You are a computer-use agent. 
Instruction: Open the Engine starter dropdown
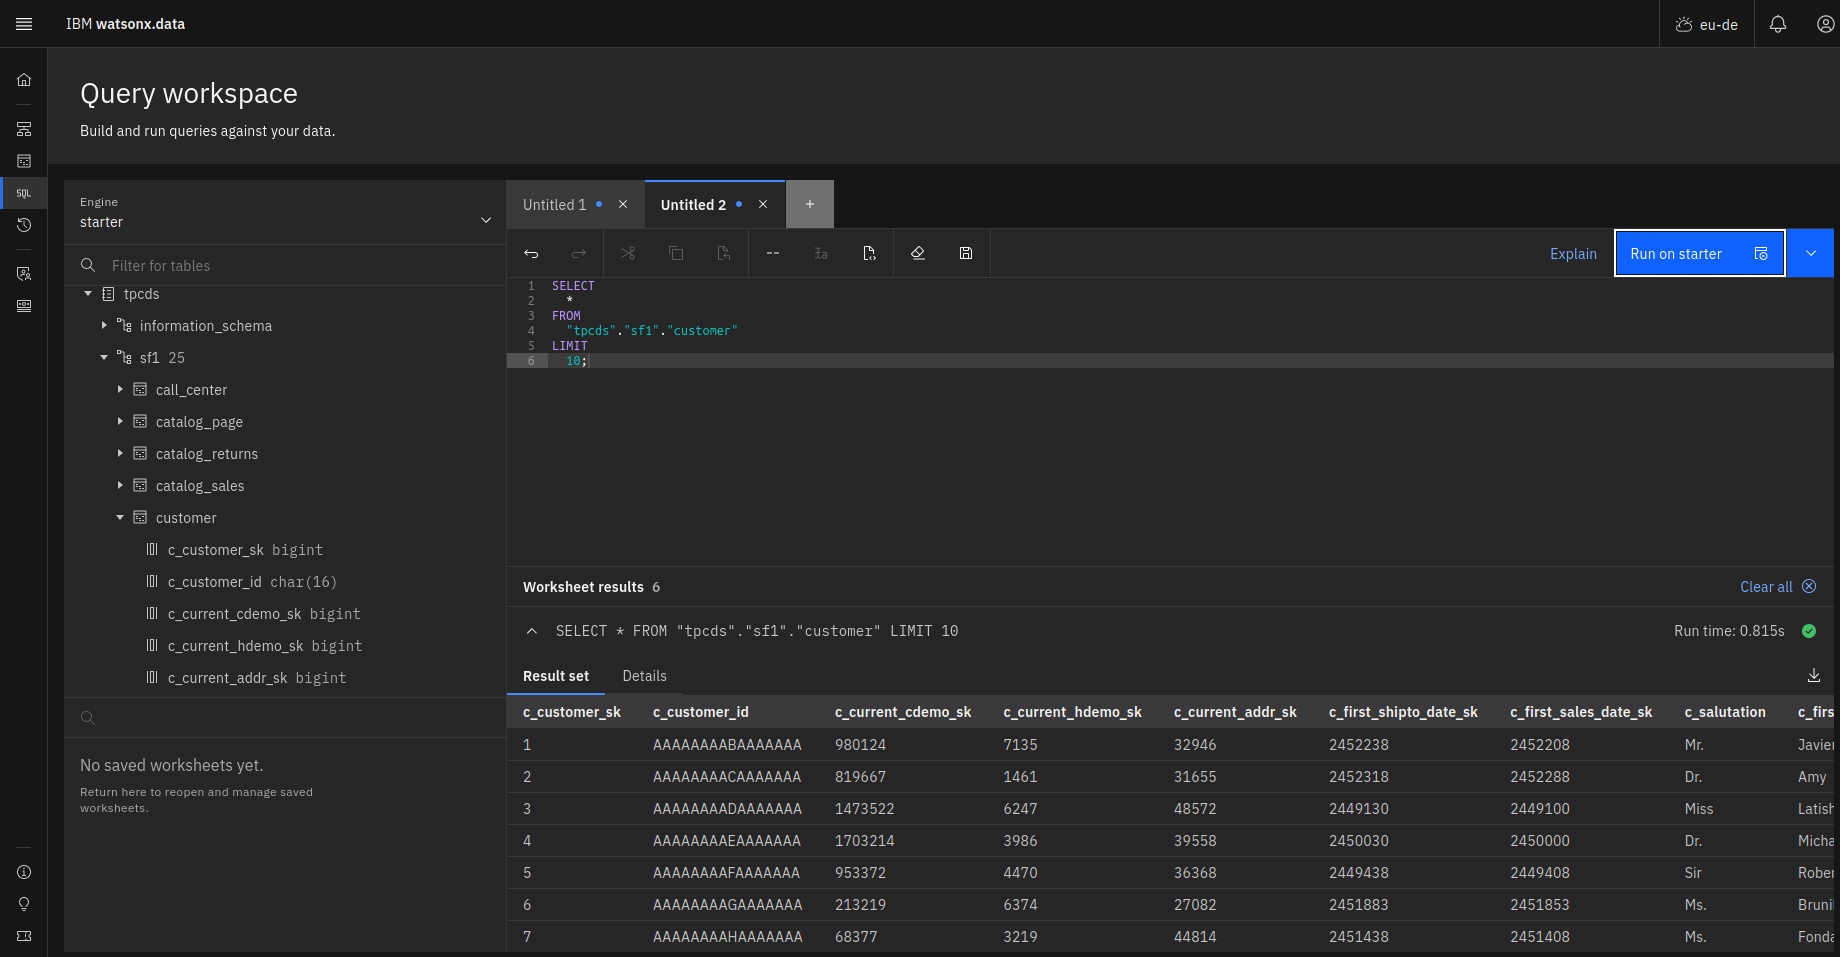(285, 212)
